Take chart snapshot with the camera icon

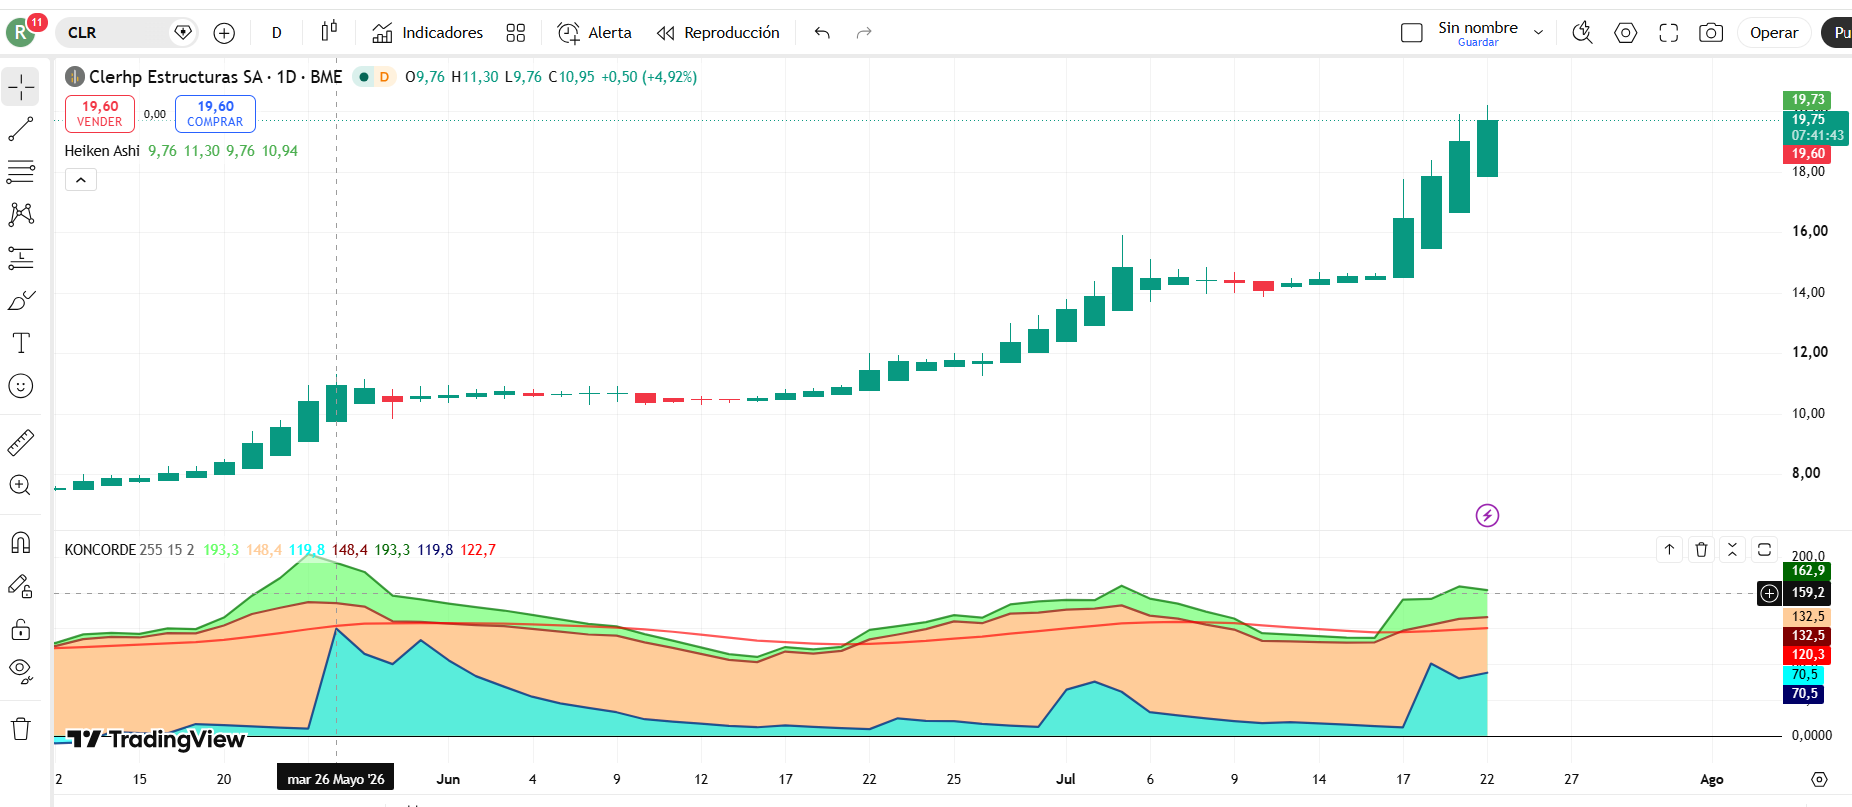[1711, 33]
